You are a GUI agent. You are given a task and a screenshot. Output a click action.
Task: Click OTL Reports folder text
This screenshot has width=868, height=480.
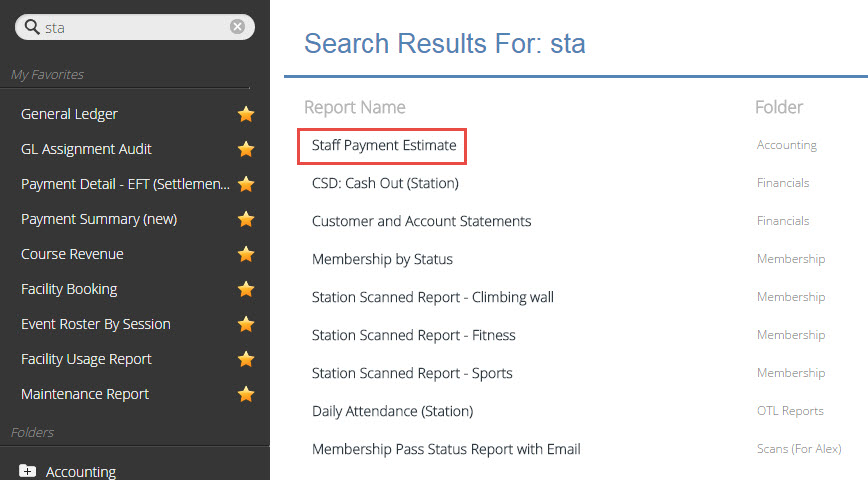point(790,411)
